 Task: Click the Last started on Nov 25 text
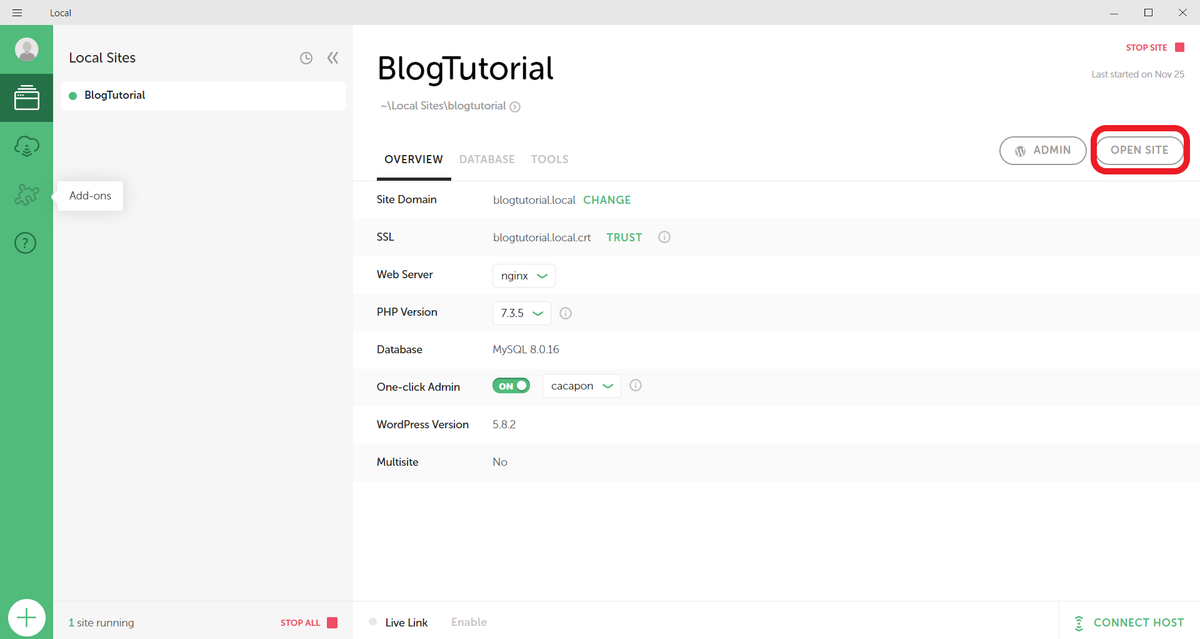tap(1138, 75)
